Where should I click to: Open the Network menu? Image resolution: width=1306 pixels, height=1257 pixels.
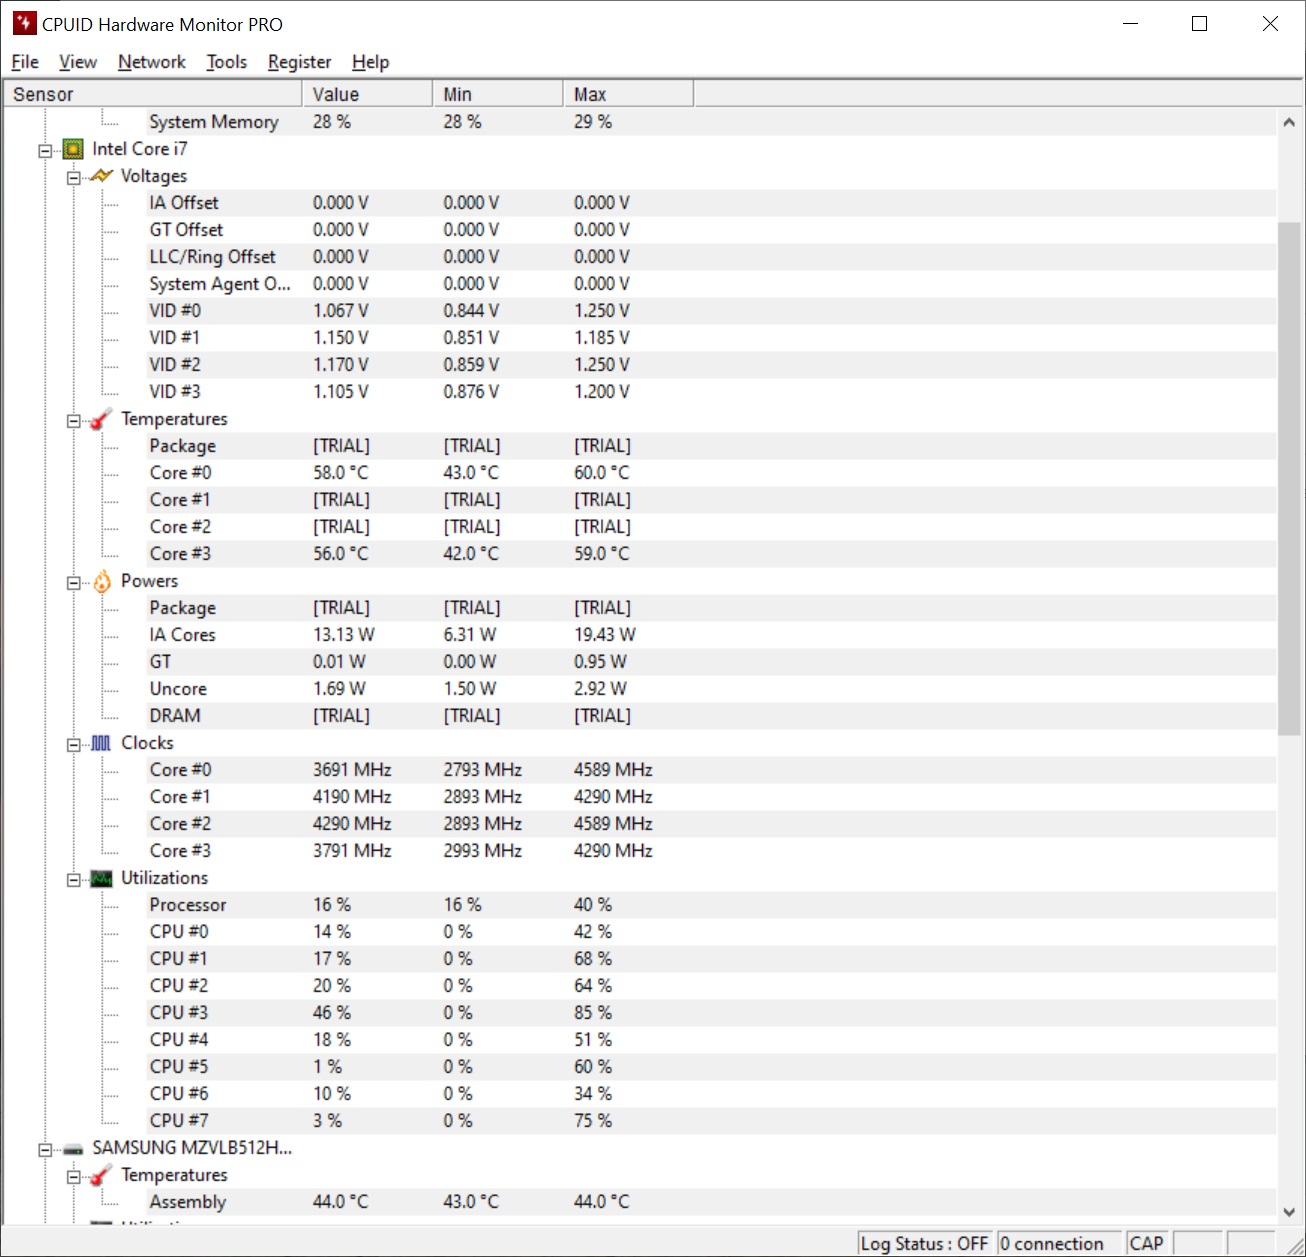pyautogui.click(x=151, y=62)
